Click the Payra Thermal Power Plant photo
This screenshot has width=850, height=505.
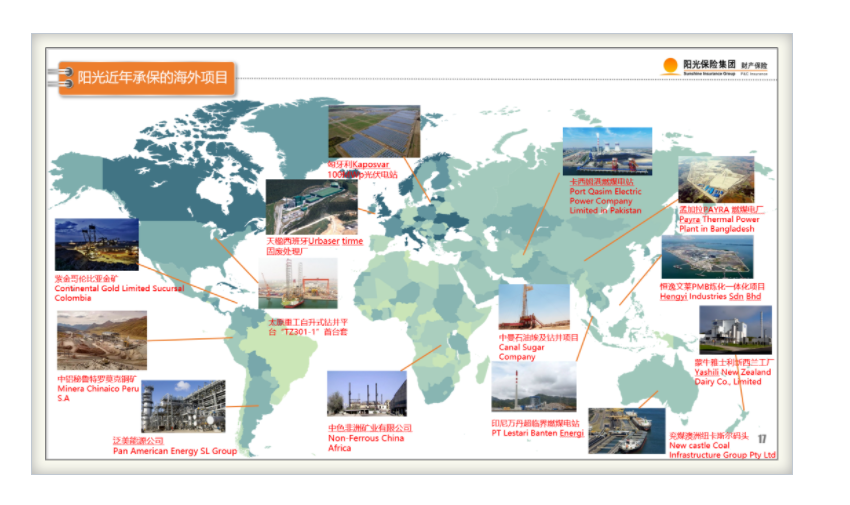pos(716,180)
